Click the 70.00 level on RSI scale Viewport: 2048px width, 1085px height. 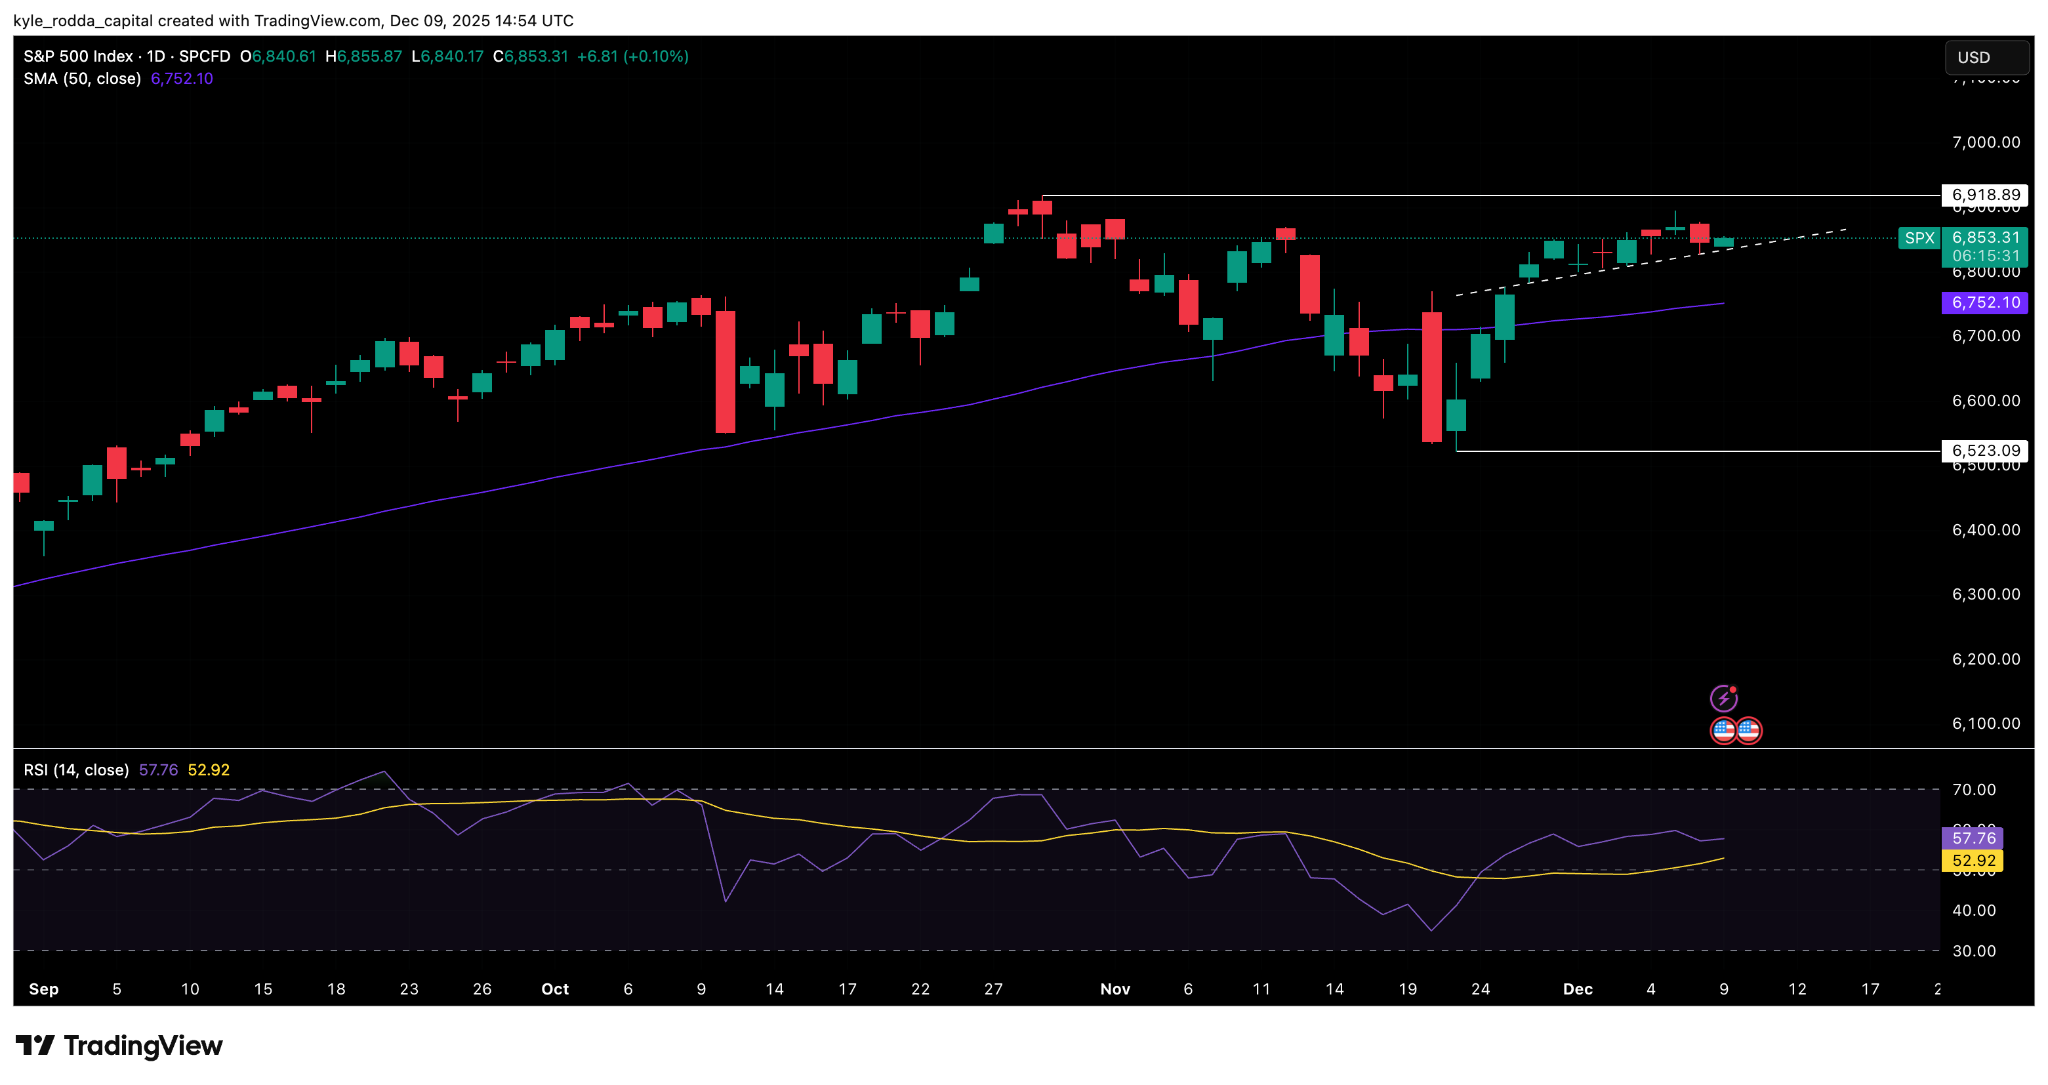click(1973, 790)
